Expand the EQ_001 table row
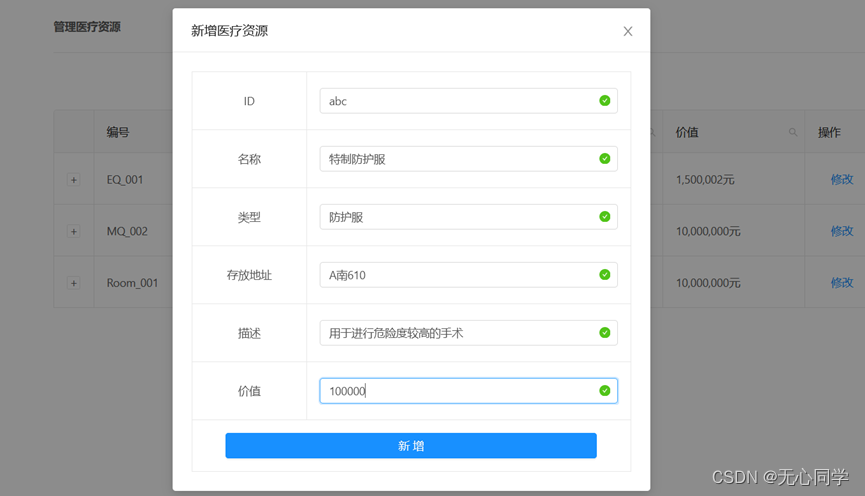Image resolution: width=865 pixels, height=496 pixels. 73,180
